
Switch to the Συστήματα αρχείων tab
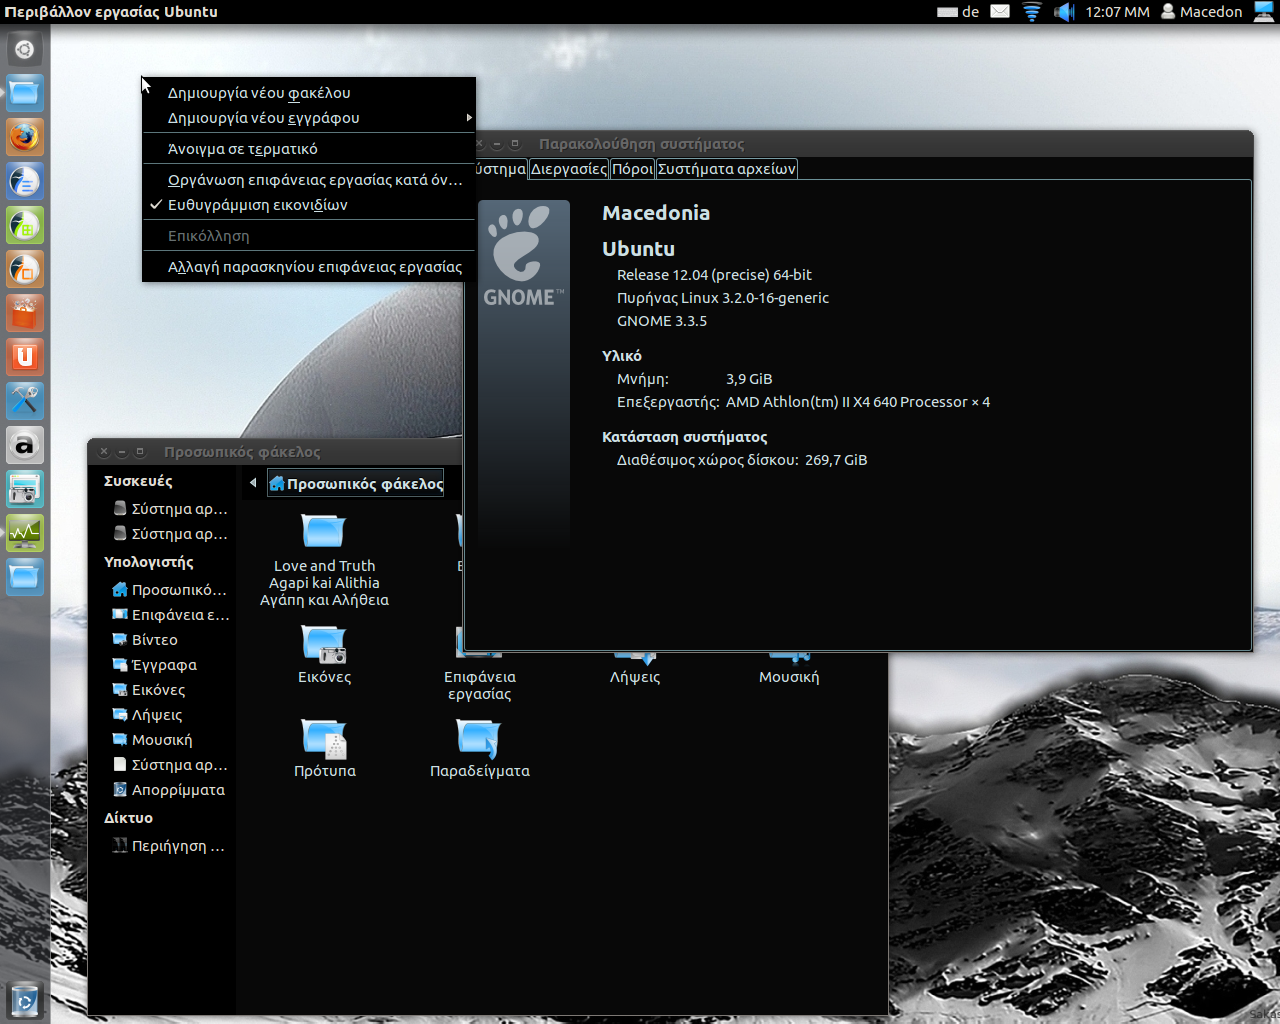tap(726, 169)
